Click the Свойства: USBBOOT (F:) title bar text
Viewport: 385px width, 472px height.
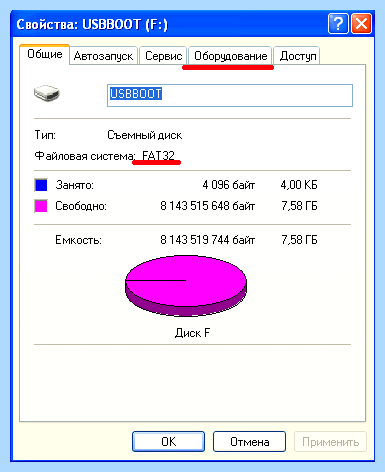[x=92, y=24]
